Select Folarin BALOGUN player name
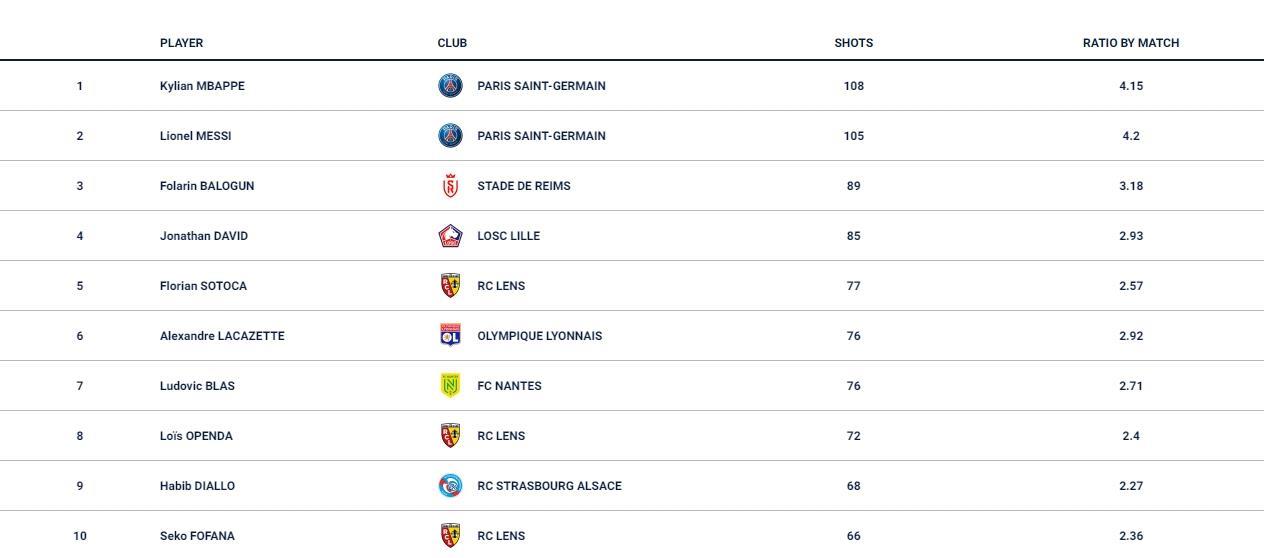The image size is (1264, 558). tap(207, 186)
